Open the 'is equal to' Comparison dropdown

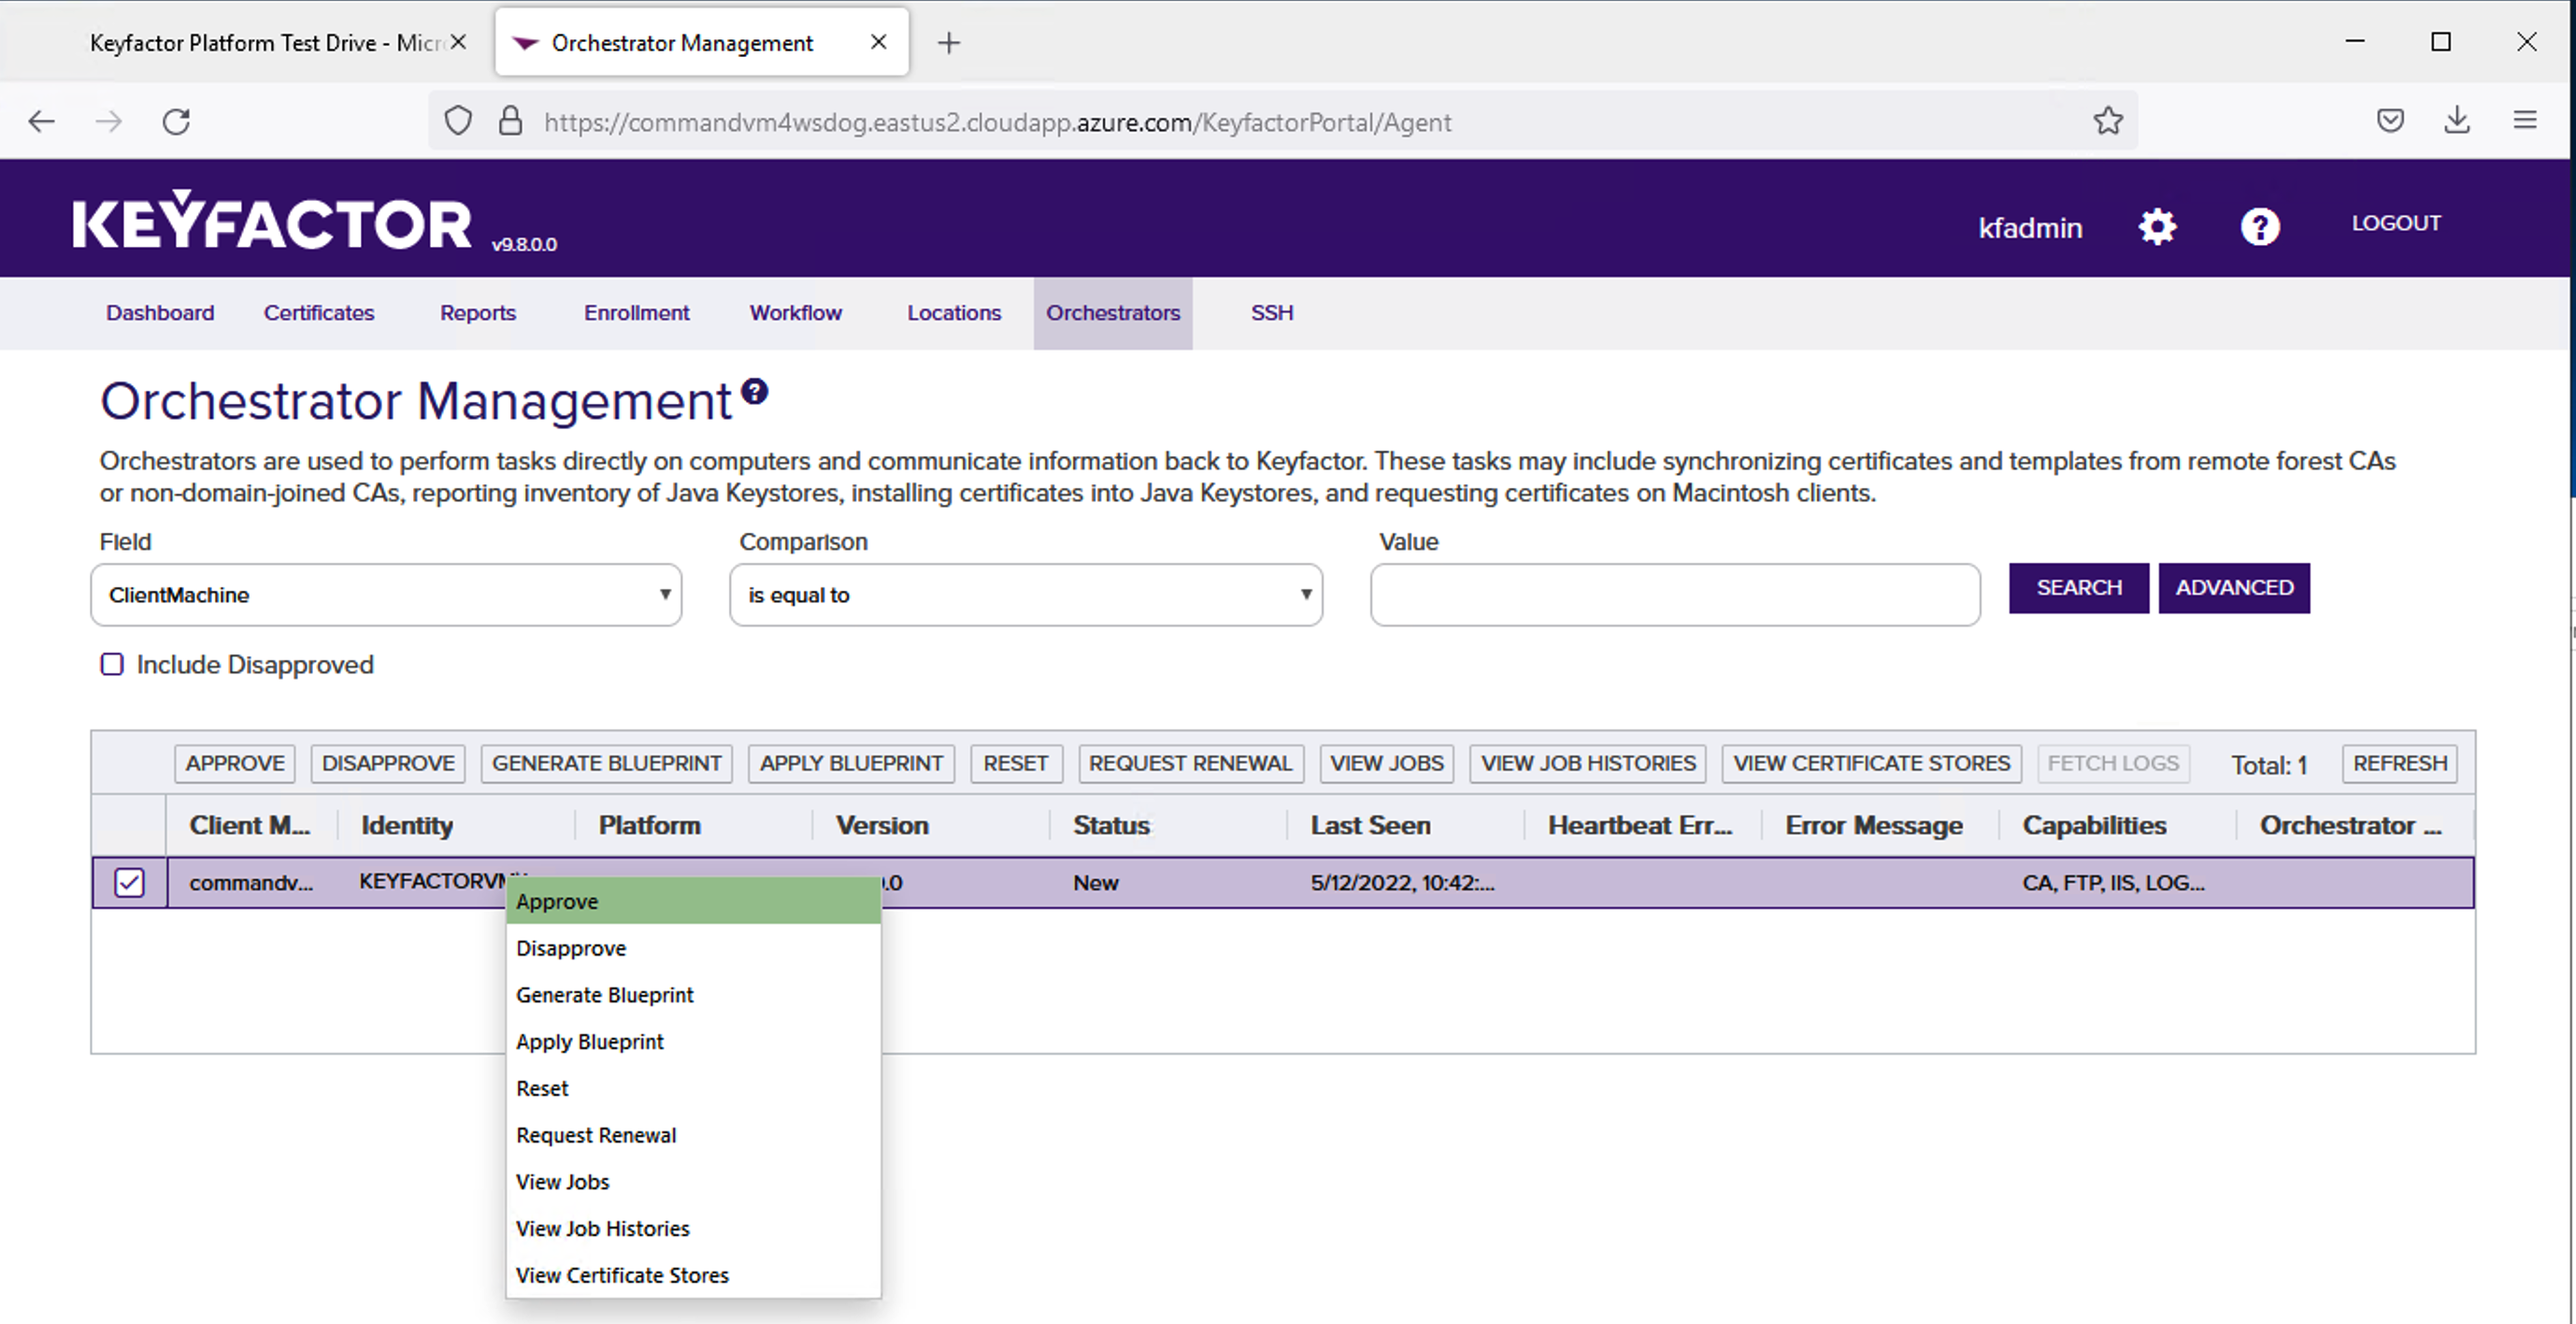tap(1025, 595)
